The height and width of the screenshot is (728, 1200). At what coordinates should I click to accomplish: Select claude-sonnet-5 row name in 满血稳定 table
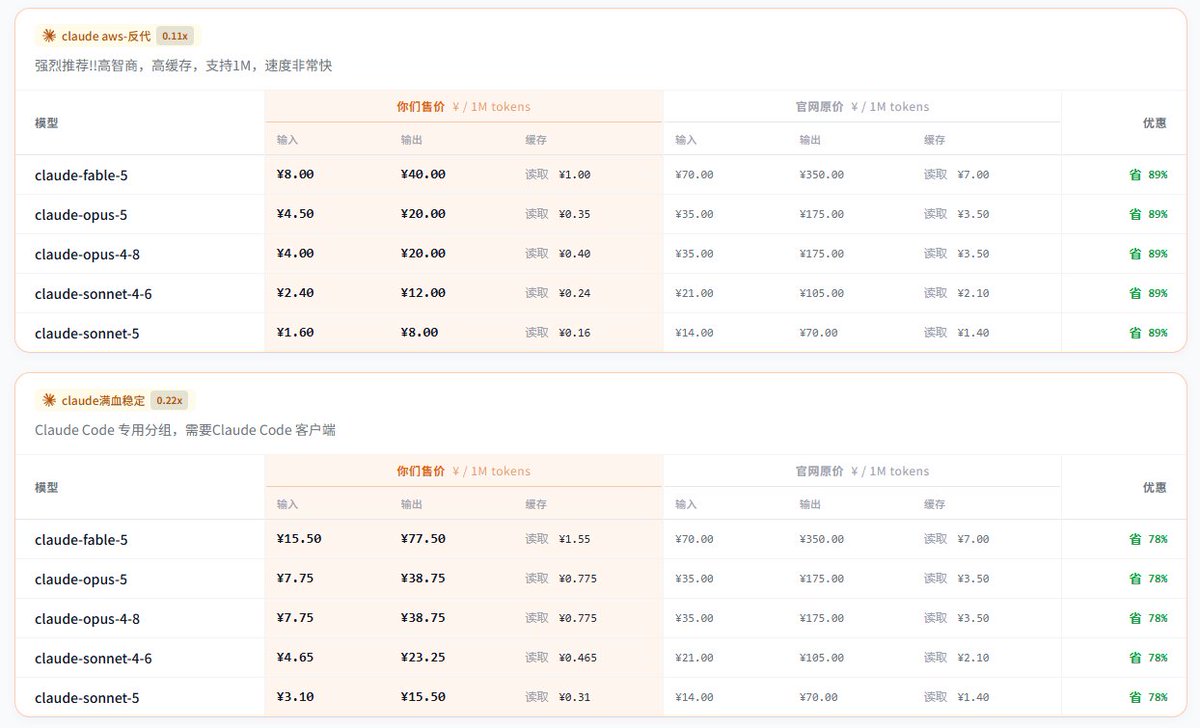click(87, 698)
